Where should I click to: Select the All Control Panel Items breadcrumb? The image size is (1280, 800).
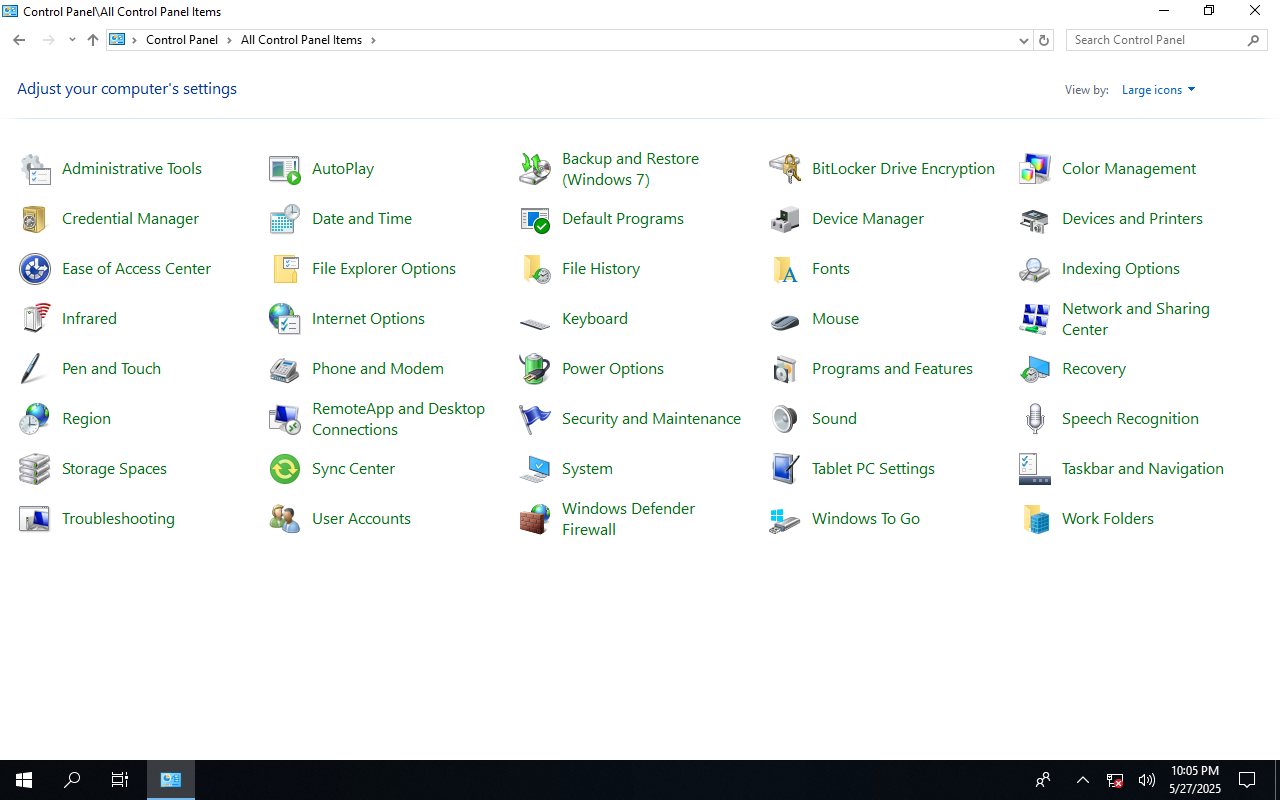301,40
